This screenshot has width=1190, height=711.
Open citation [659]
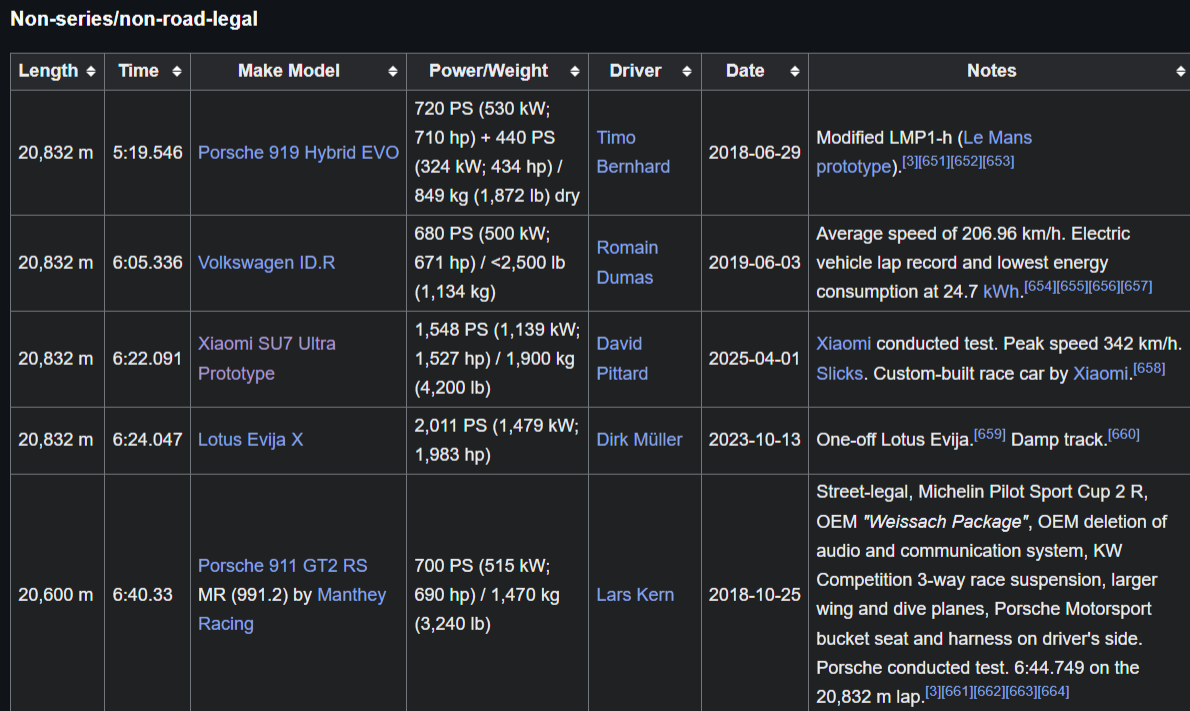pos(990,434)
